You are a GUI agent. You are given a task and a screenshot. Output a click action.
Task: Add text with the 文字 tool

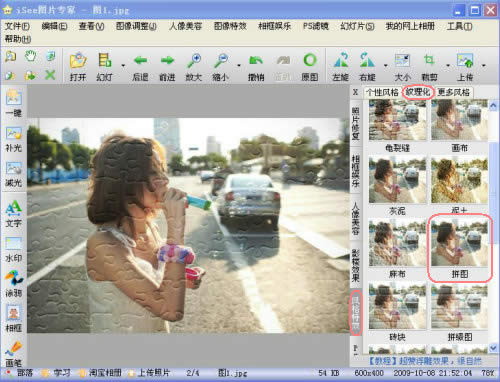click(x=14, y=214)
